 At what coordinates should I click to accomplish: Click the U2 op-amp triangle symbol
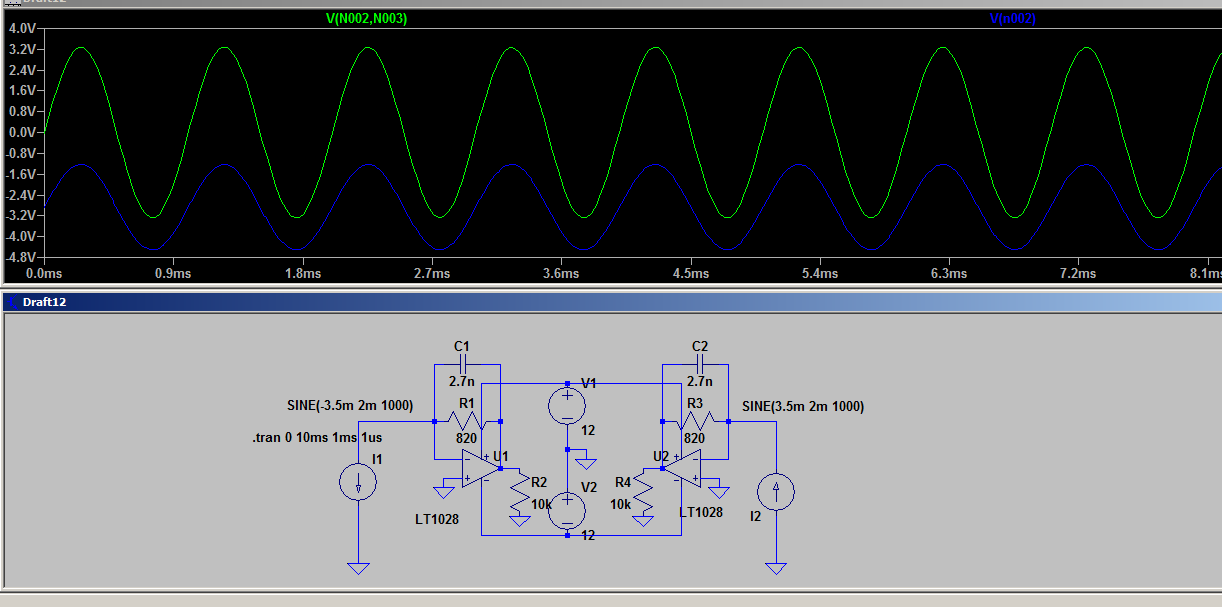coord(681,468)
